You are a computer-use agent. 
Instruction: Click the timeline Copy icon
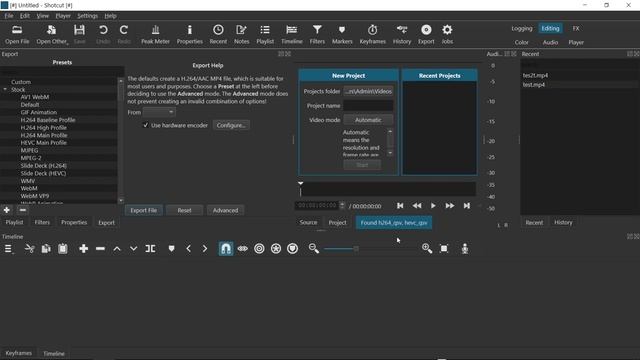(46, 249)
